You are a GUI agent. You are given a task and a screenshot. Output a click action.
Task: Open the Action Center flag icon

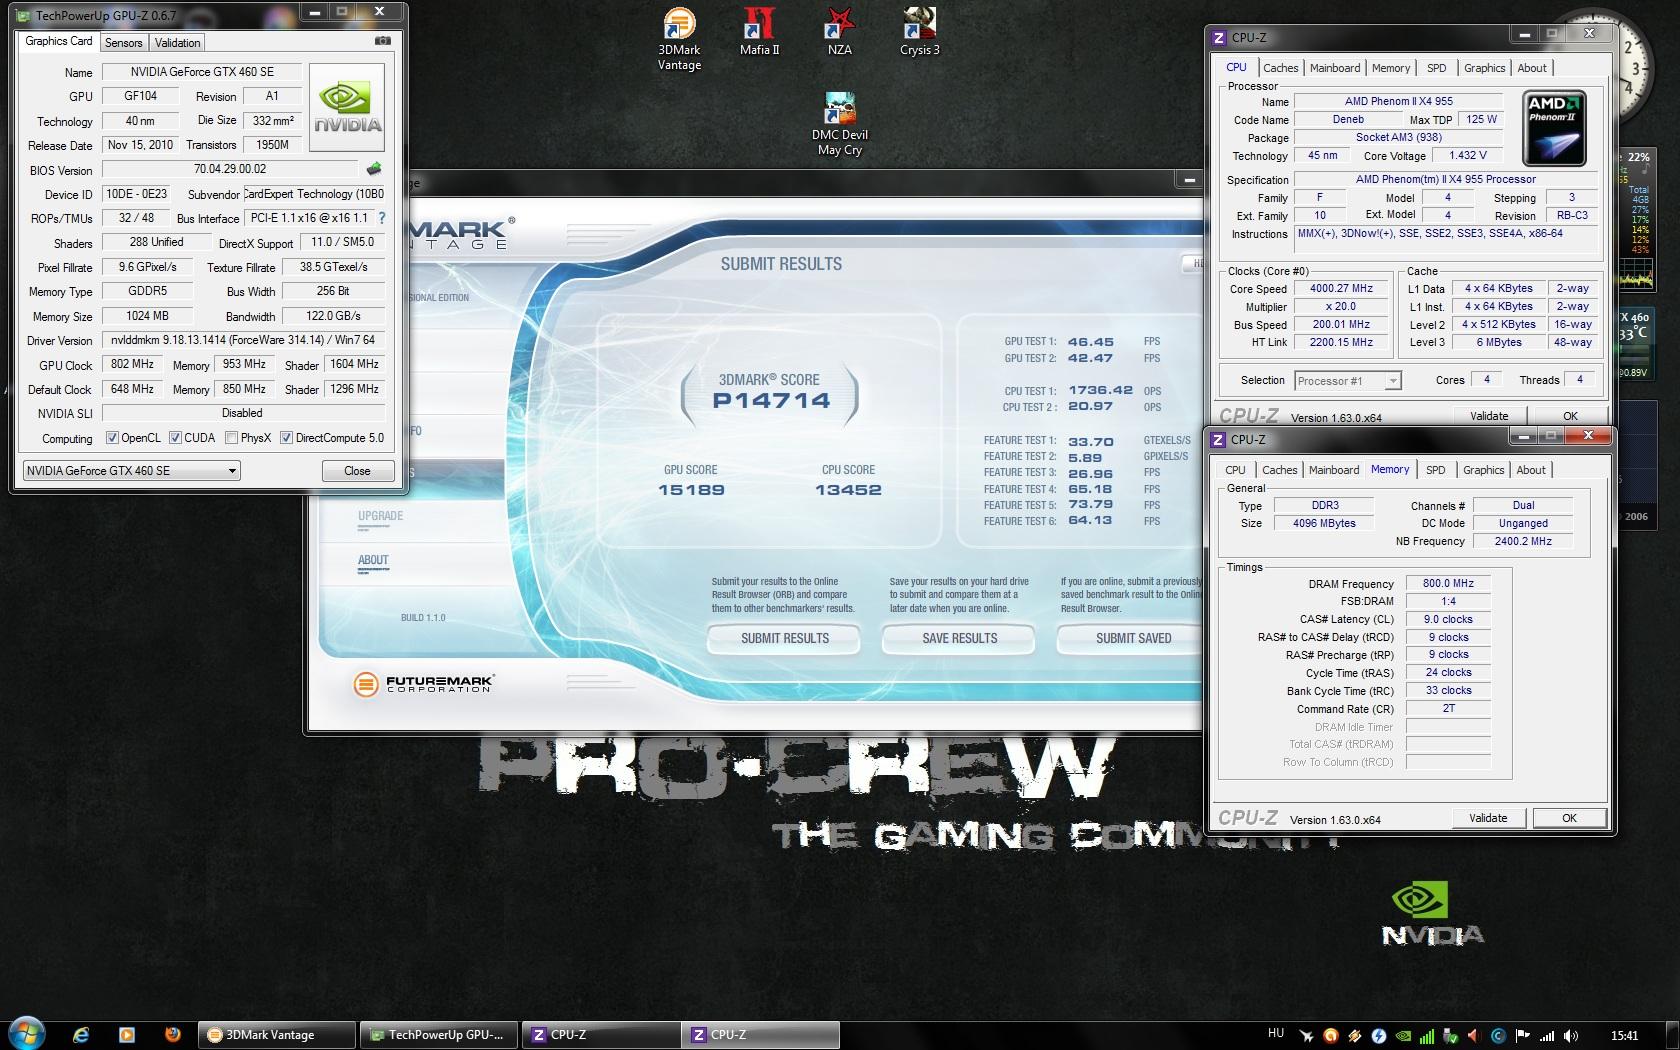point(1523,1036)
